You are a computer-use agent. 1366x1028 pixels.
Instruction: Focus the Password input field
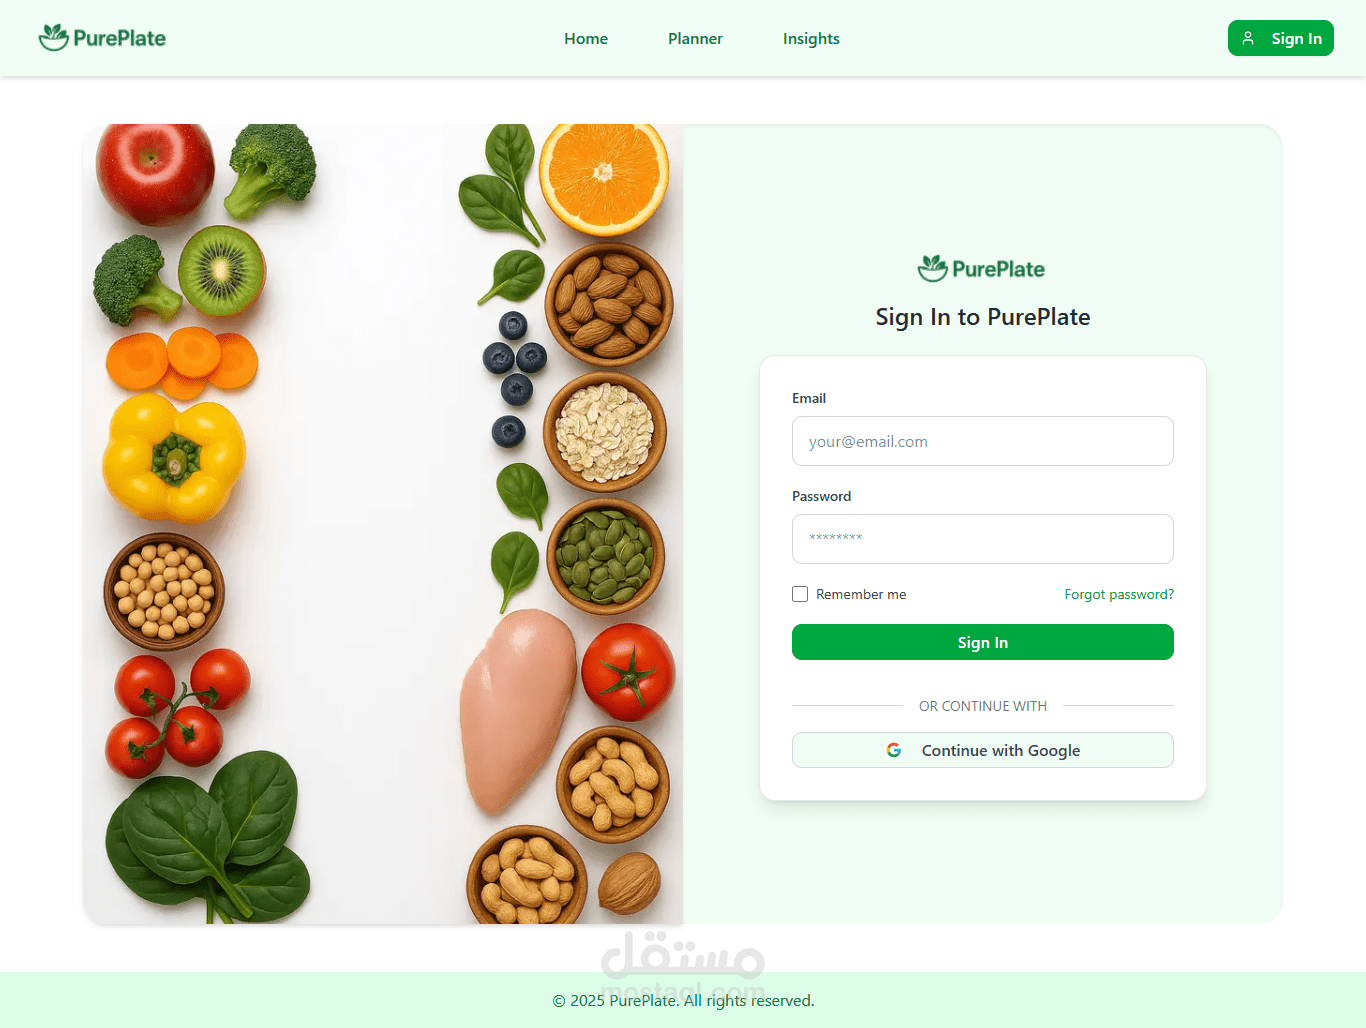(983, 539)
